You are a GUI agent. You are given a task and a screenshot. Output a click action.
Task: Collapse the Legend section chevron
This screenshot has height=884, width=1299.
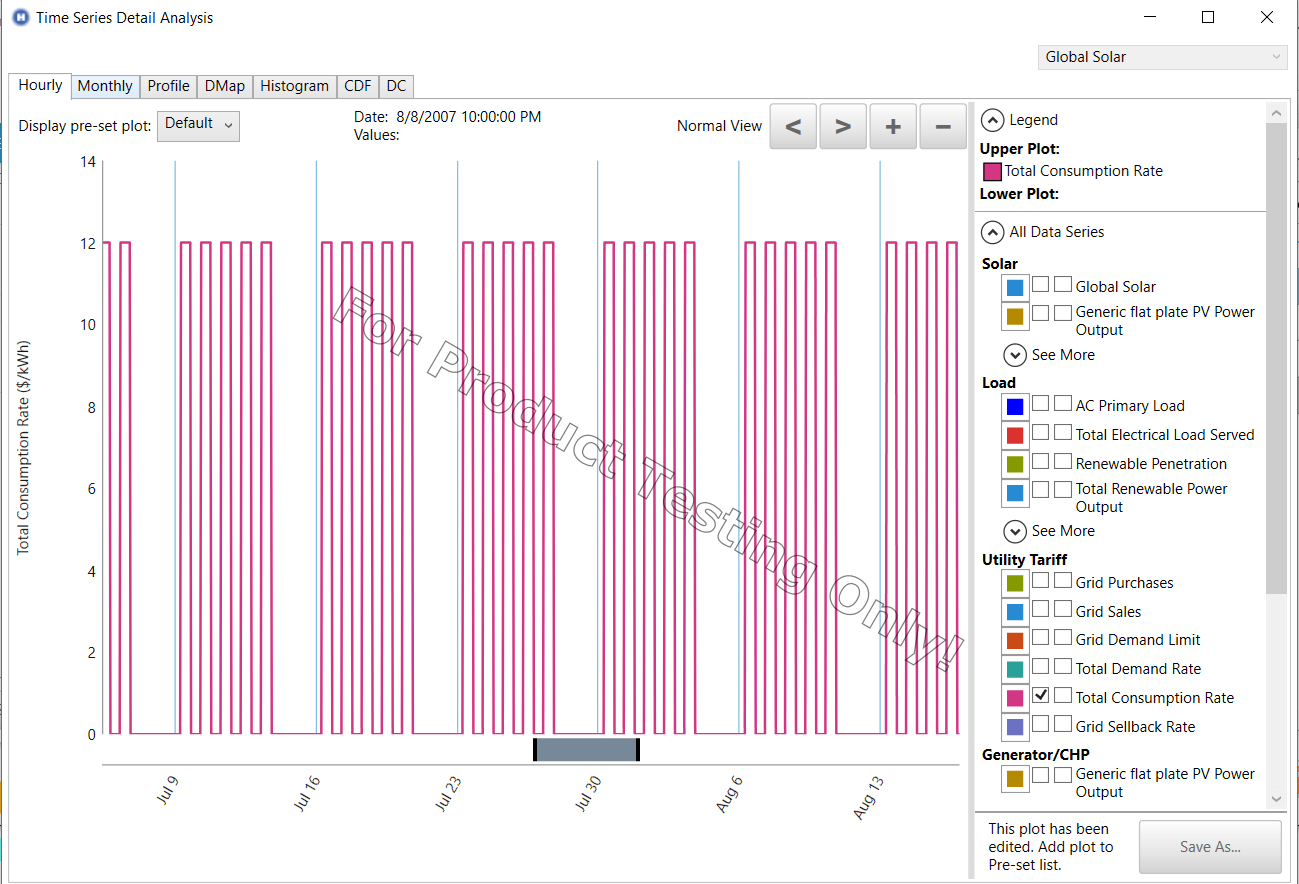(992, 120)
